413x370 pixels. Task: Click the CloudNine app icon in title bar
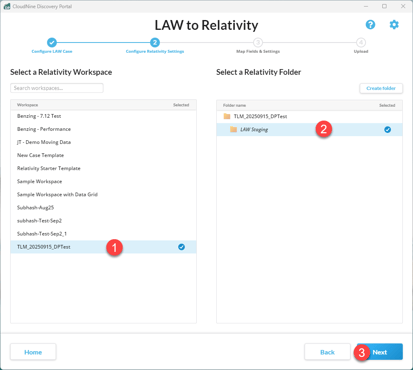(7, 6)
